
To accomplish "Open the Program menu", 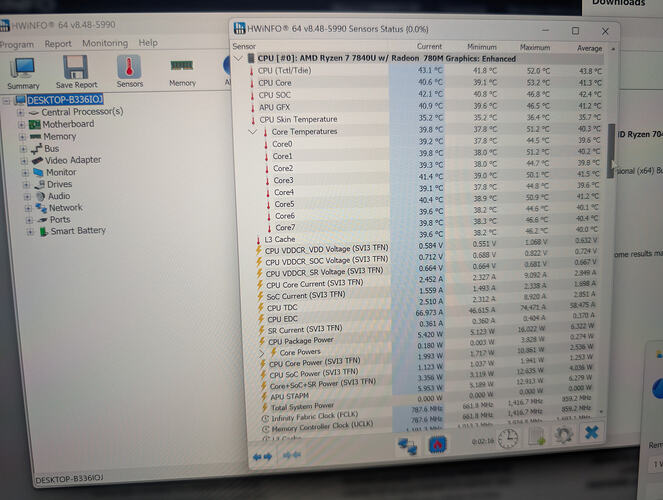I will click(17, 44).
